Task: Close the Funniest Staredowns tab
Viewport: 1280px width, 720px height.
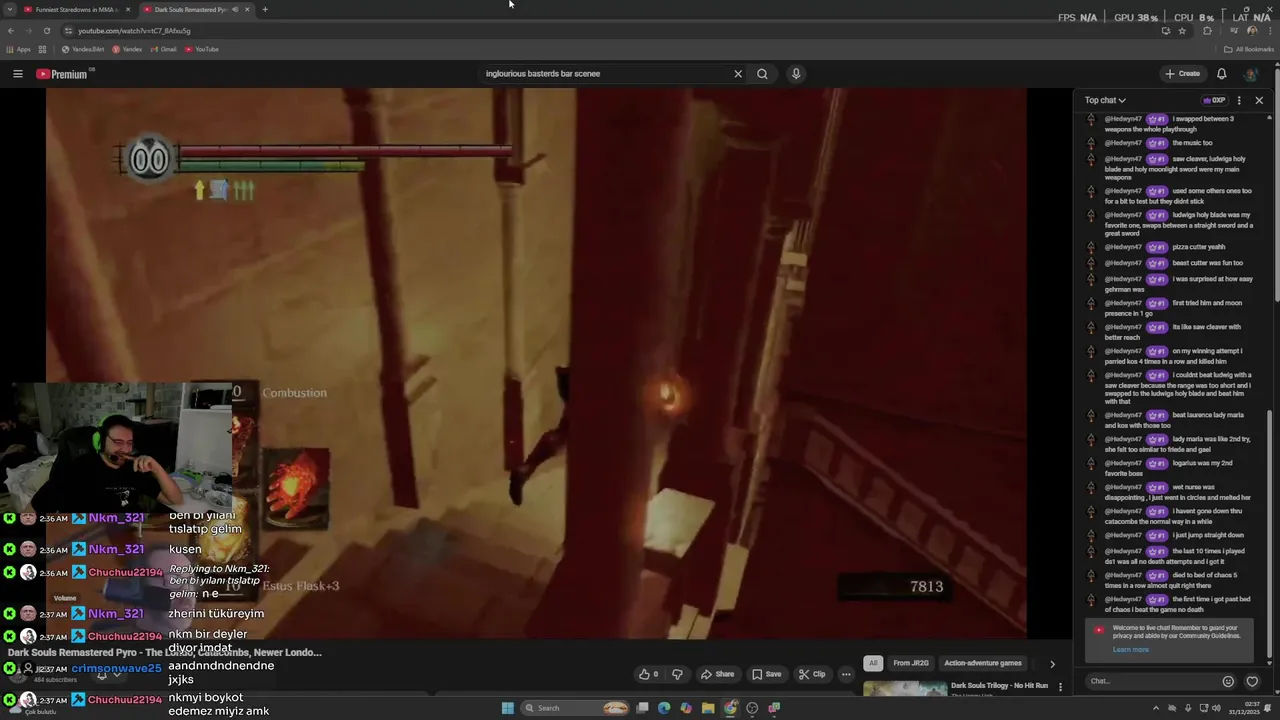Action: pyautogui.click(x=127, y=9)
